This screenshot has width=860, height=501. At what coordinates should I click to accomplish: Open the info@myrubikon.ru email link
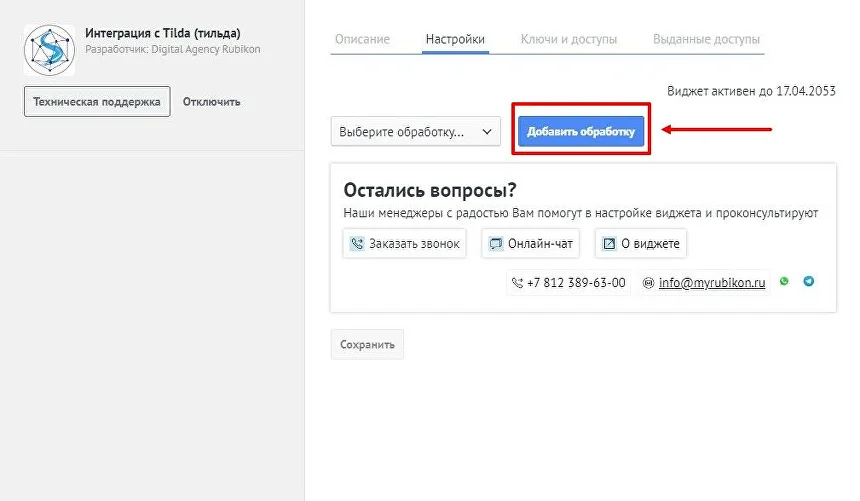point(712,283)
